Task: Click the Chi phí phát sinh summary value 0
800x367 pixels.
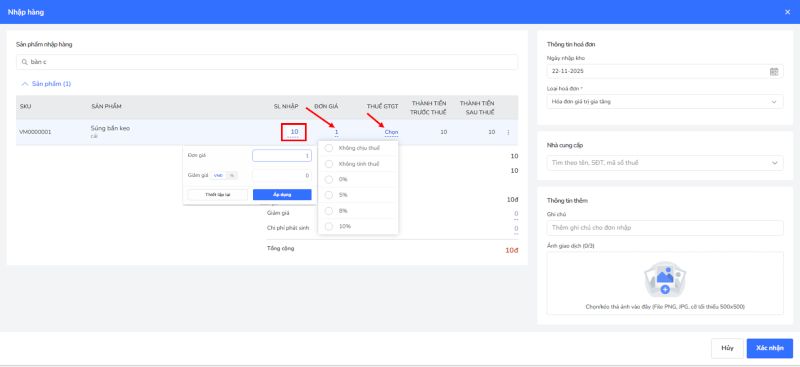Action: [x=516, y=228]
